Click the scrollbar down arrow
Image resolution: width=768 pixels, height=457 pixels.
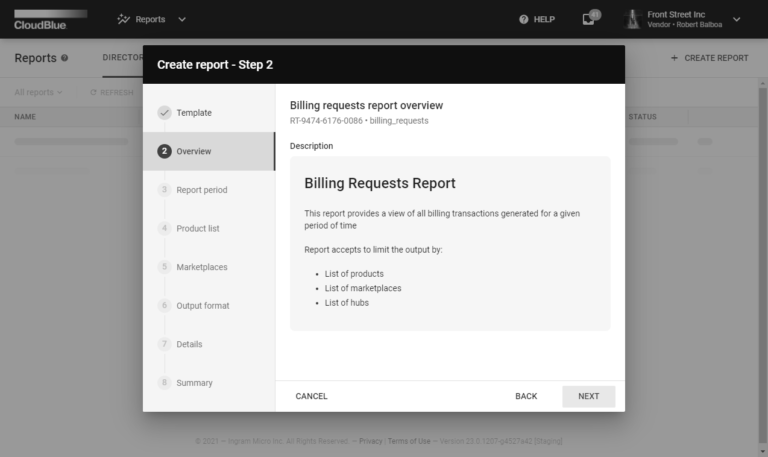763,452
